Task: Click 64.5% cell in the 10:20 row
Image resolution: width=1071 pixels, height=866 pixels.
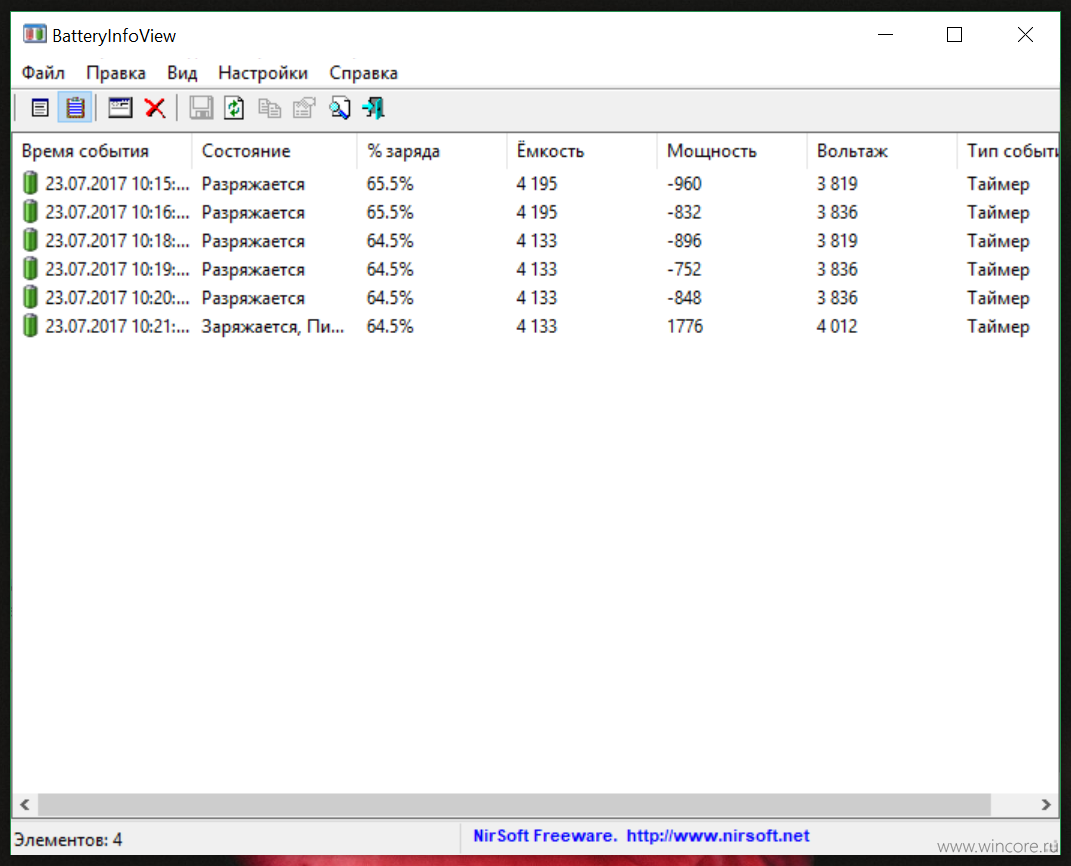Action: [390, 298]
